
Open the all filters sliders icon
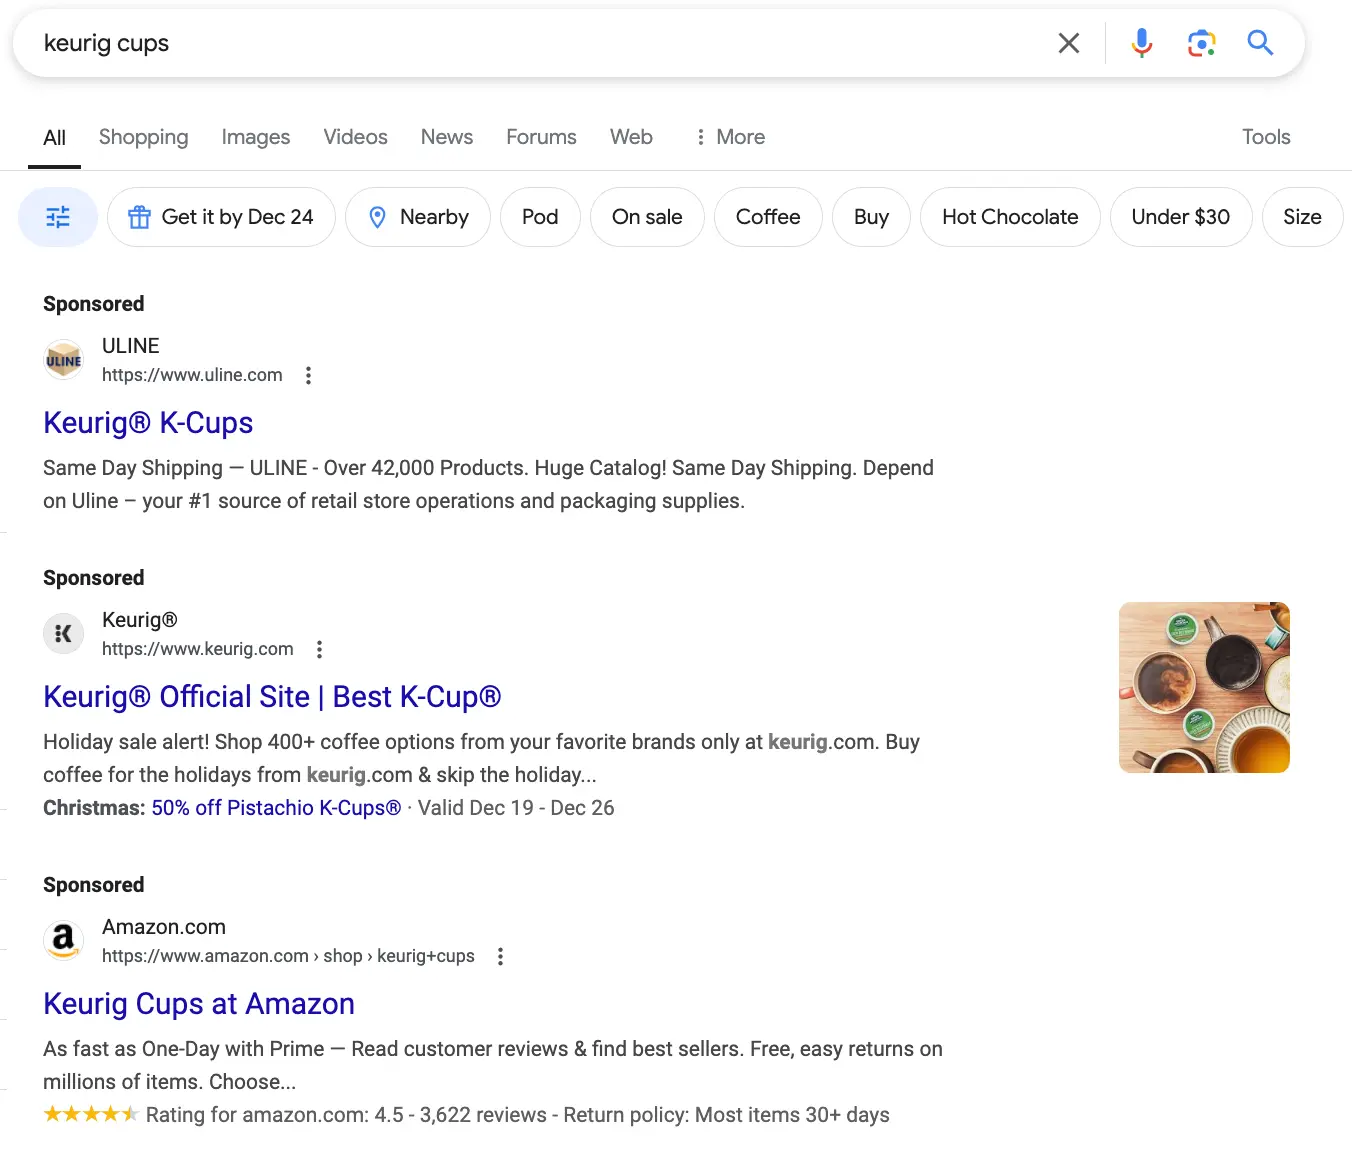pos(58,217)
